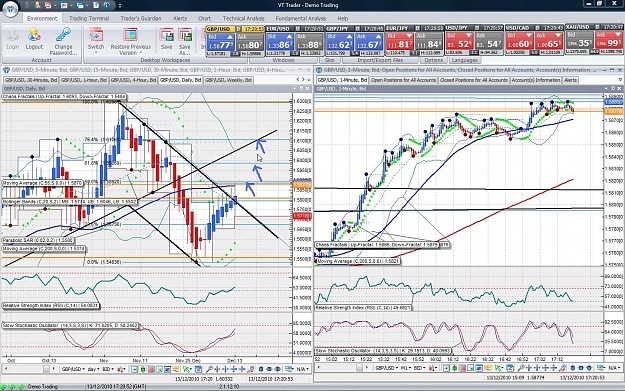Click the EUR/USD Bid price button
Image resolution: width=625 pixels, height=391 pixels.
(x=280, y=41)
